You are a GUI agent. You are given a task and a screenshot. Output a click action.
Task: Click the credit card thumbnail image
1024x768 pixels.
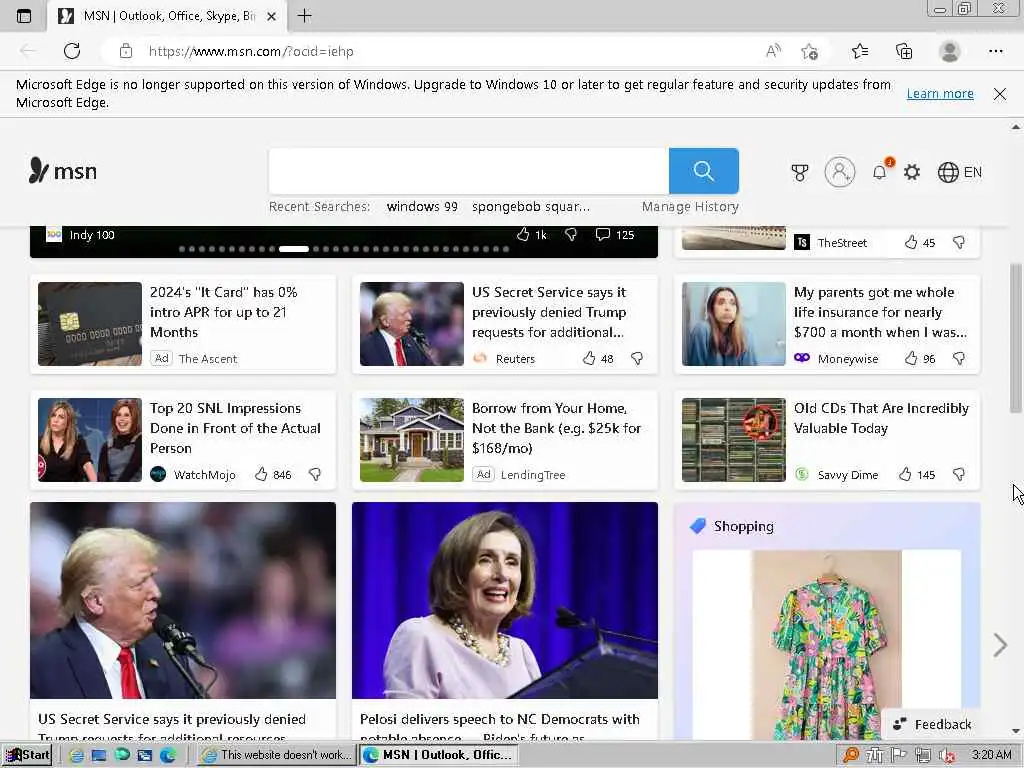coord(89,323)
